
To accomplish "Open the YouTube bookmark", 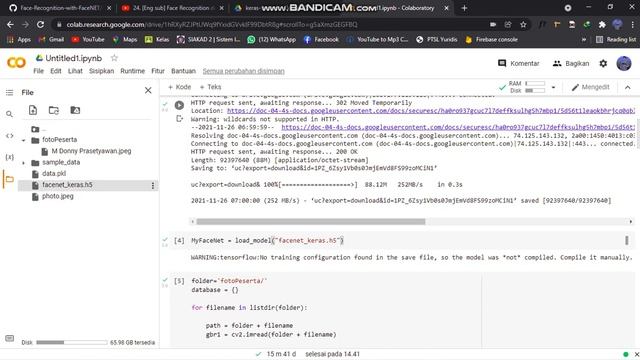I will tap(88, 40).
